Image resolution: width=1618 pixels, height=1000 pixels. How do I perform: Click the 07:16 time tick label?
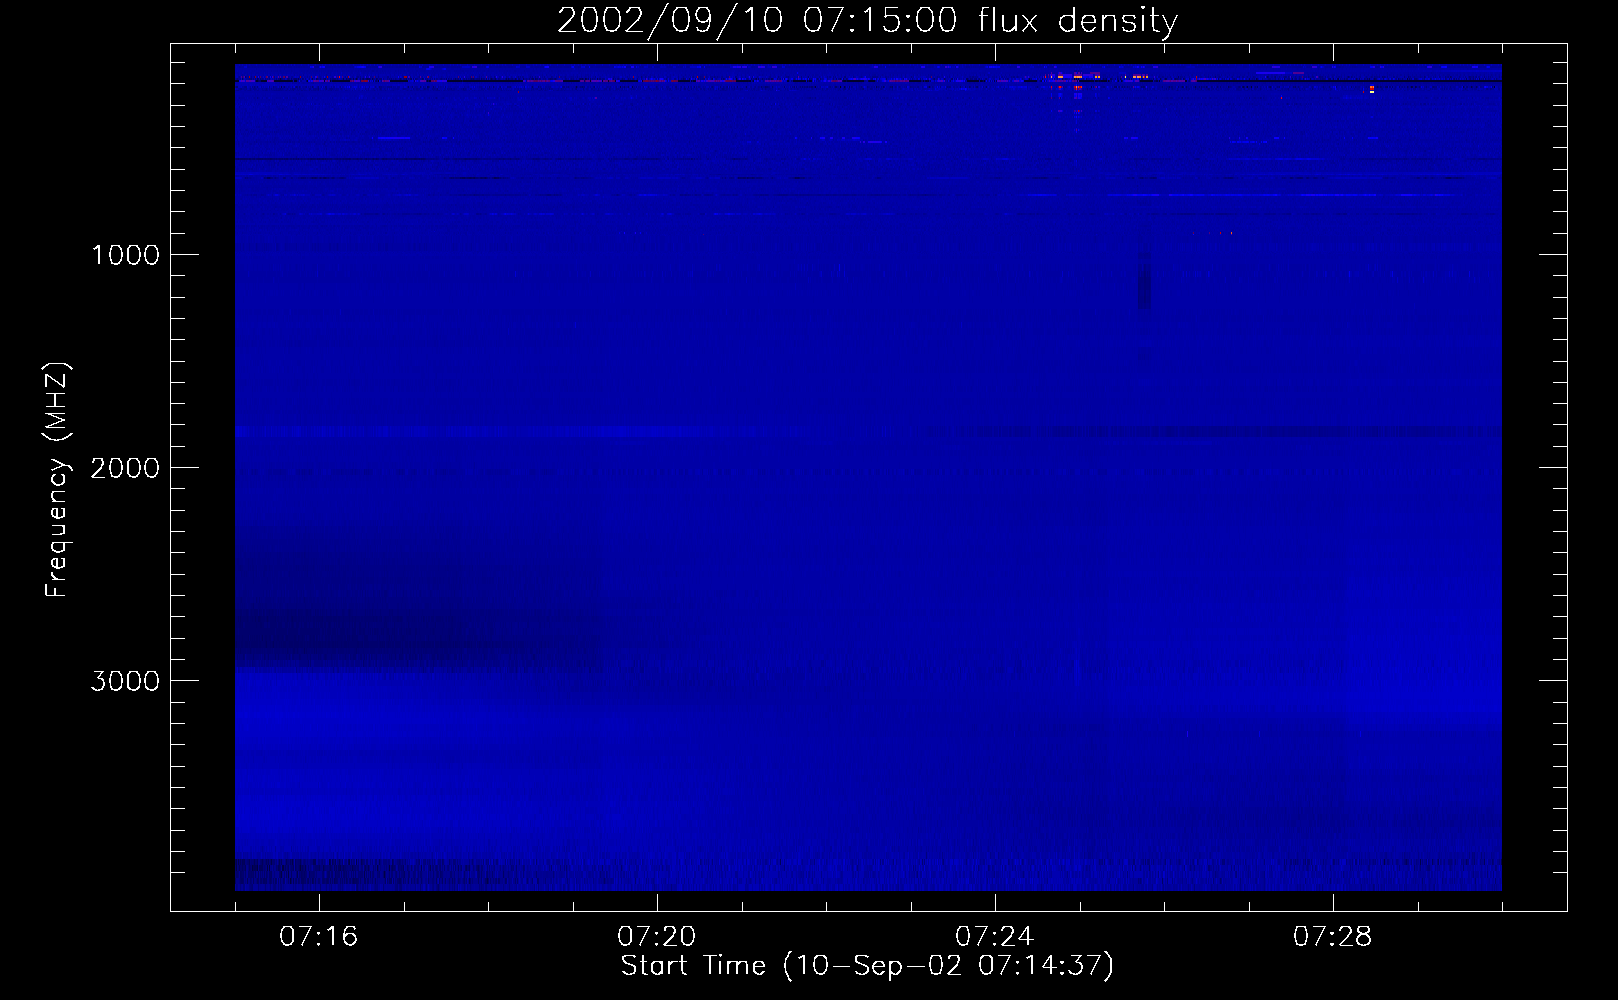click(x=319, y=937)
